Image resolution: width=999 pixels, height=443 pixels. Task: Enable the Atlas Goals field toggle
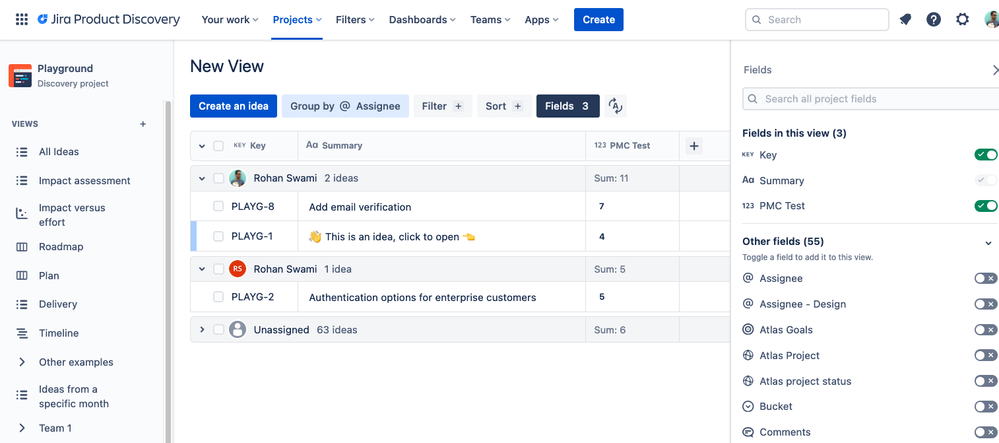(x=986, y=330)
